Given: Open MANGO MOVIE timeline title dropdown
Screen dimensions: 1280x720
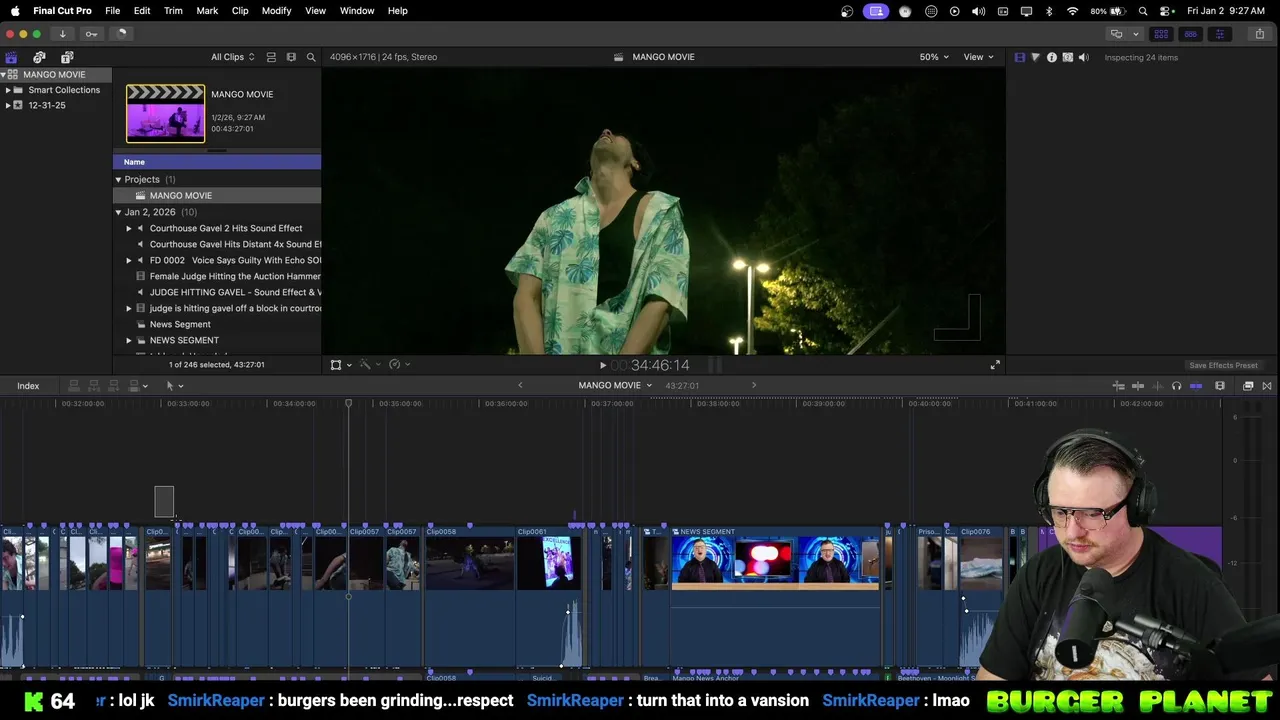Looking at the screenshot, I should click(x=615, y=386).
